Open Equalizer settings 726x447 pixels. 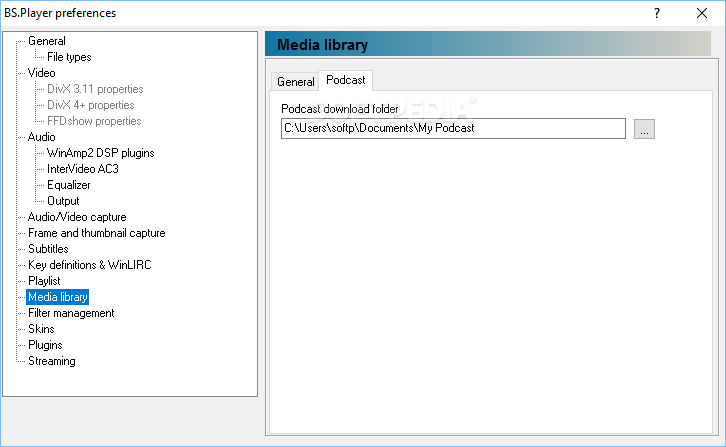pyautogui.click(x=69, y=185)
